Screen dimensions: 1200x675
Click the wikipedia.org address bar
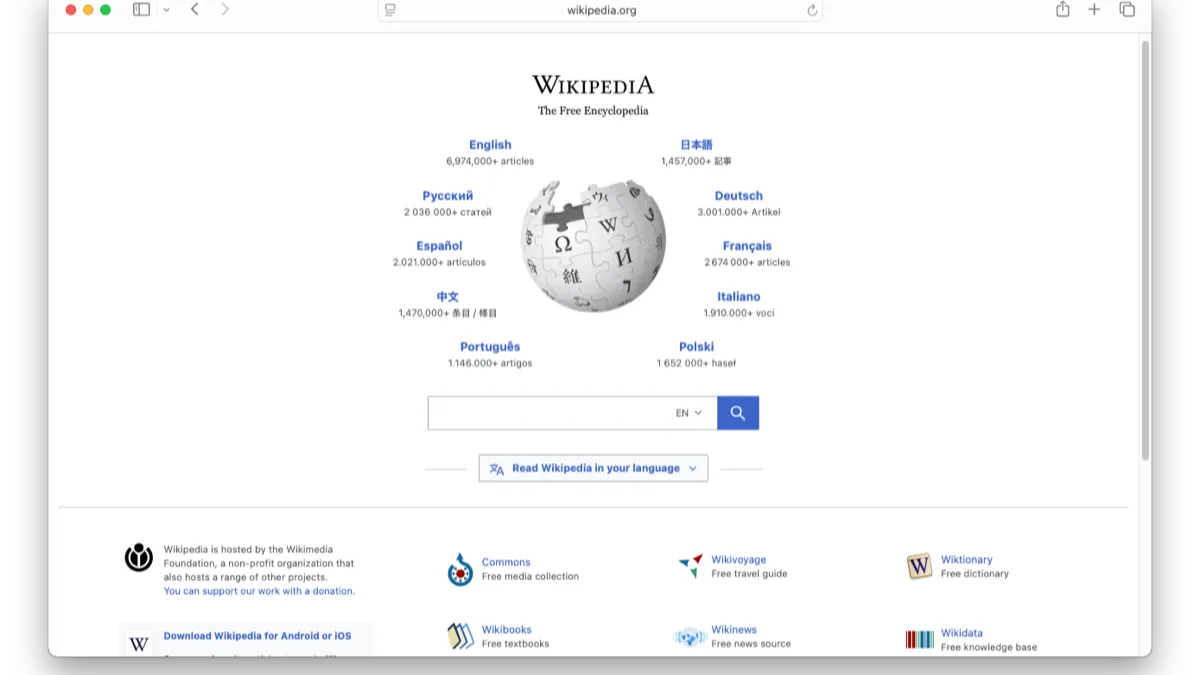(x=600, y=10)
